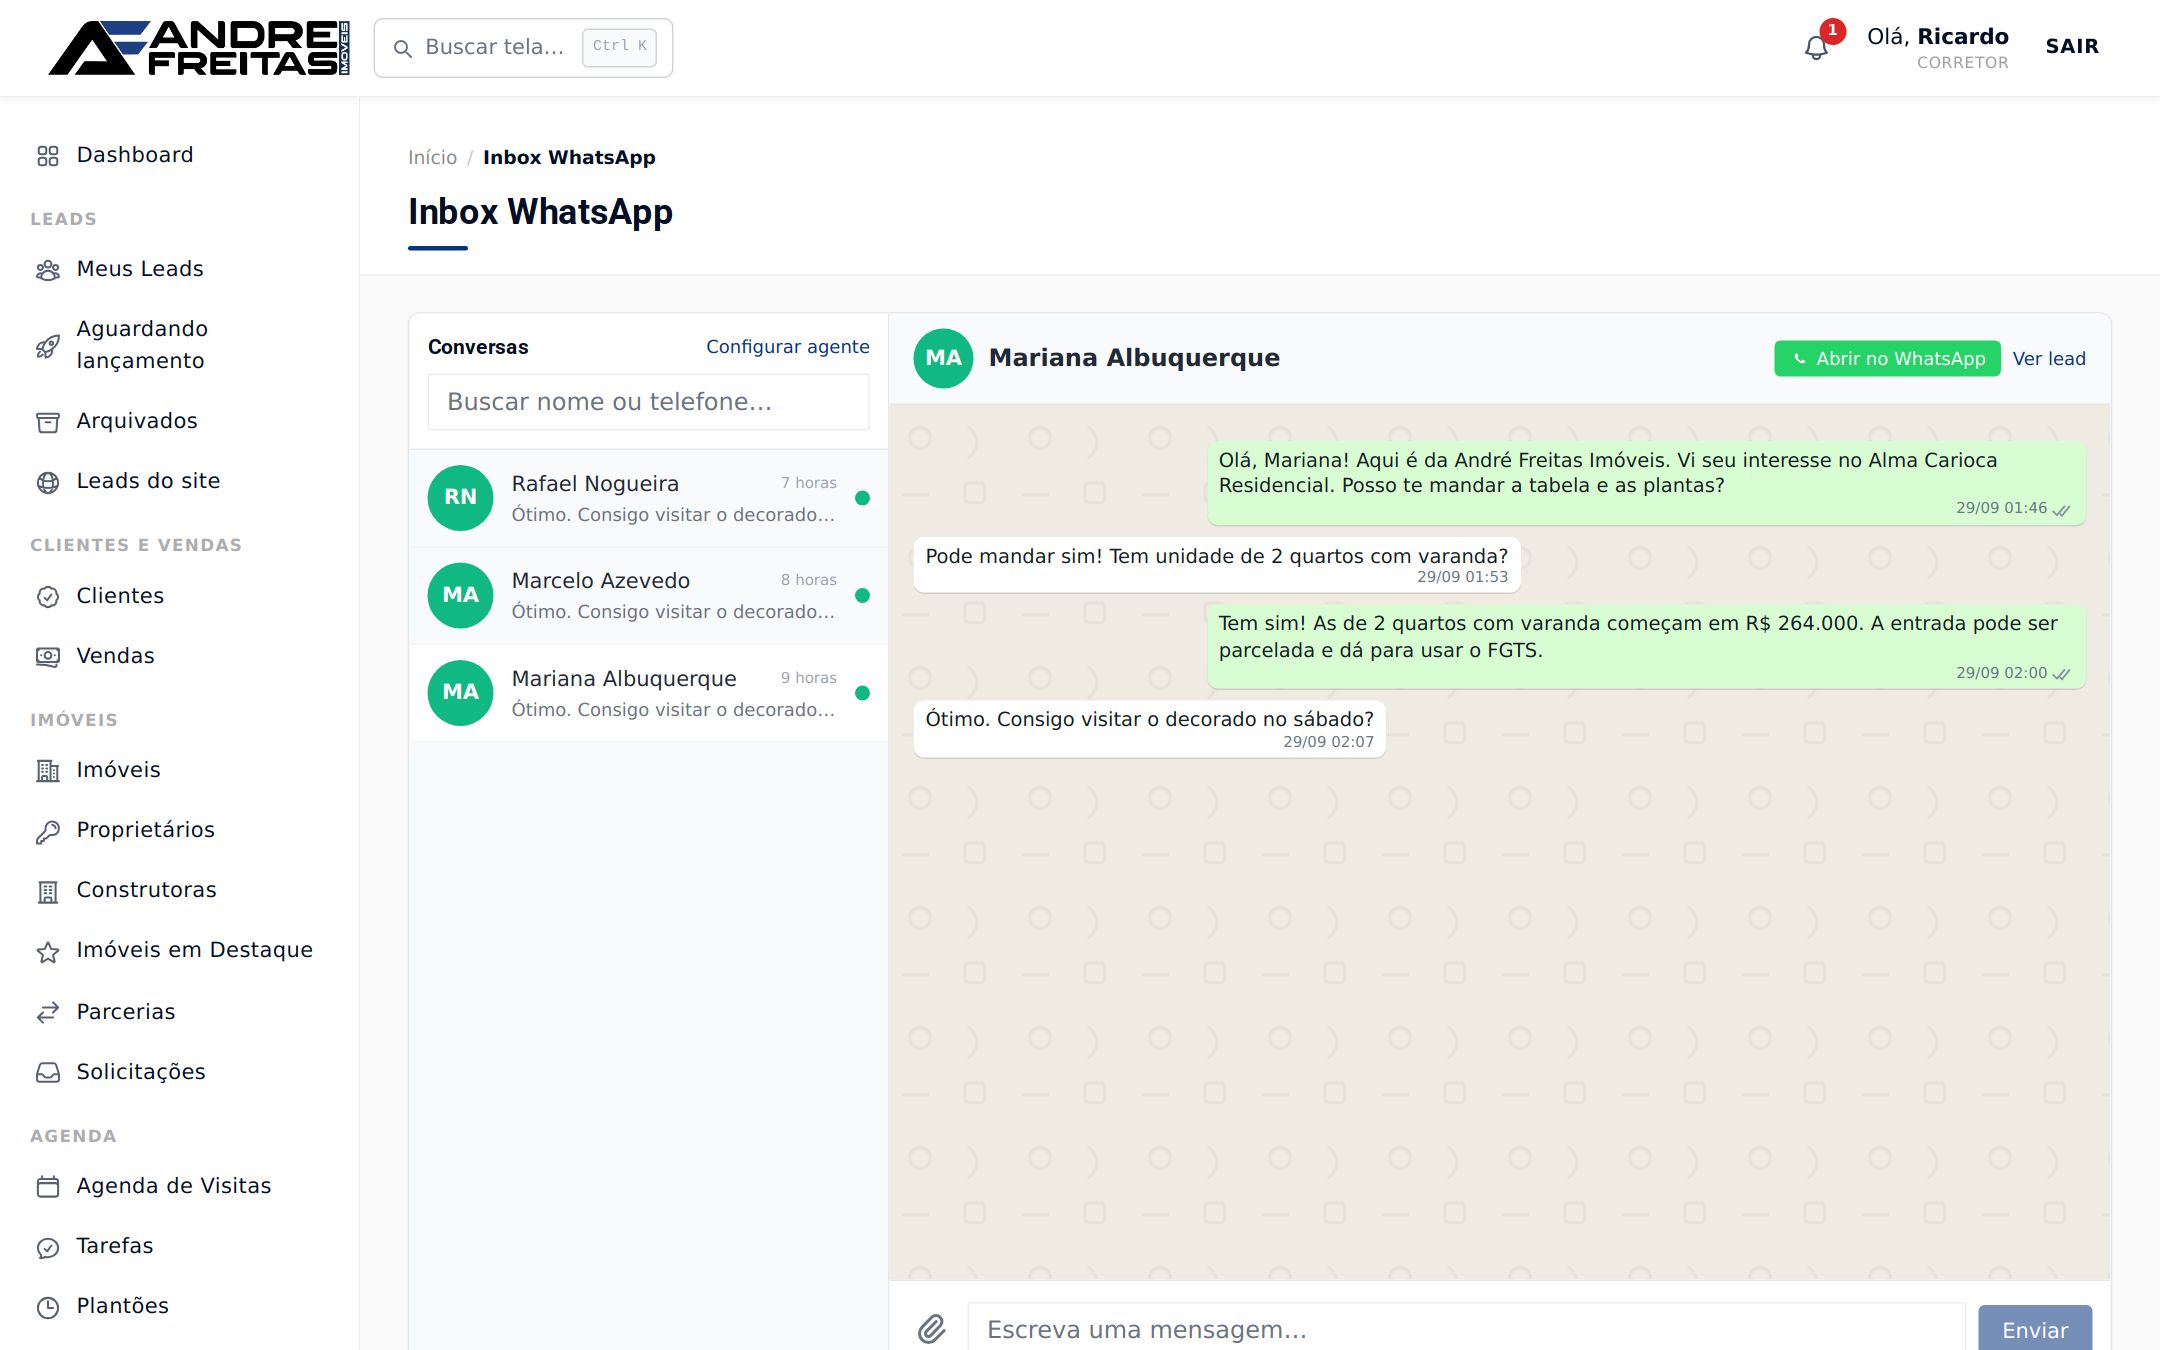The image size is (2160, 1350).
Task: Click the Buscar nome ou telefone field
Action: click(648, 401)
